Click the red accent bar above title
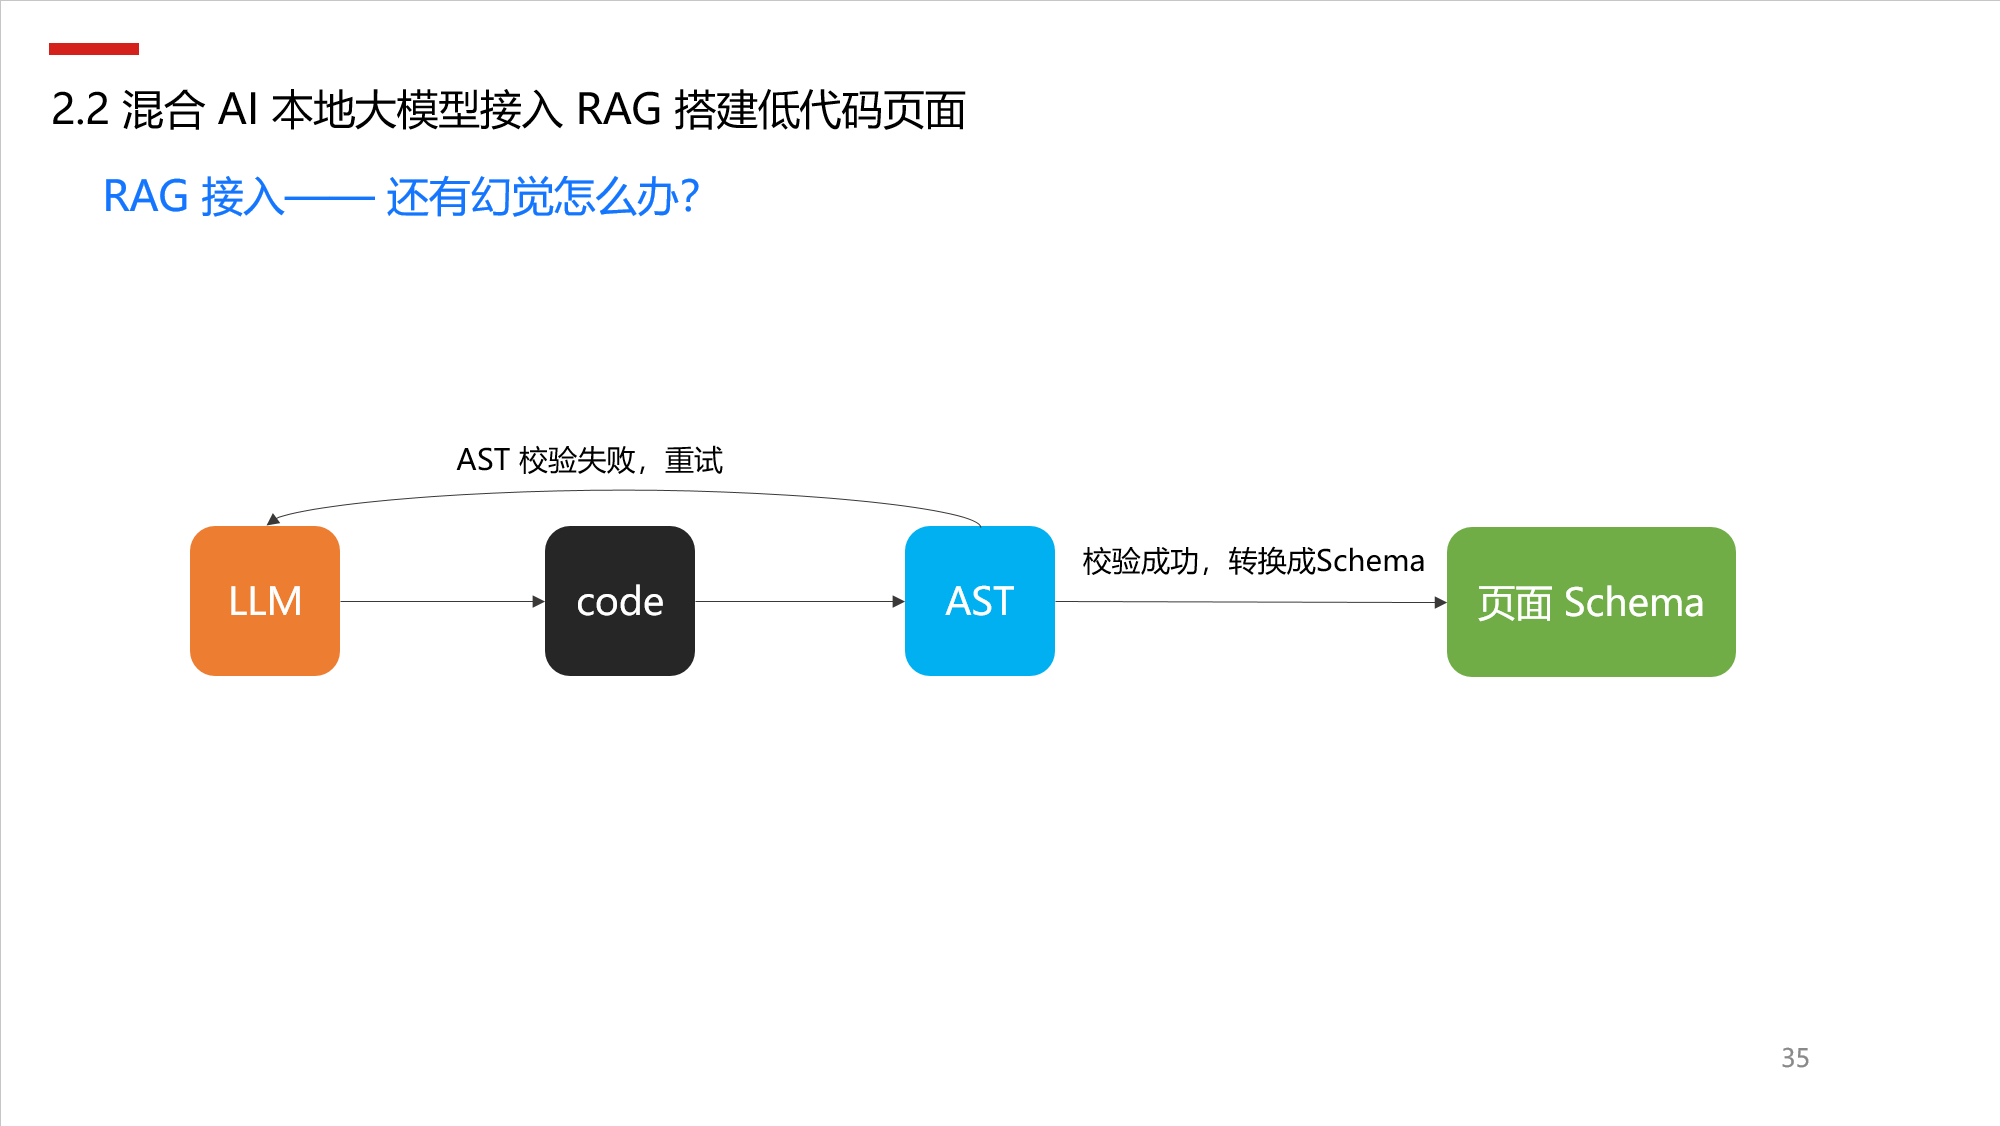 pyautogui.click(x=94, y=49)
